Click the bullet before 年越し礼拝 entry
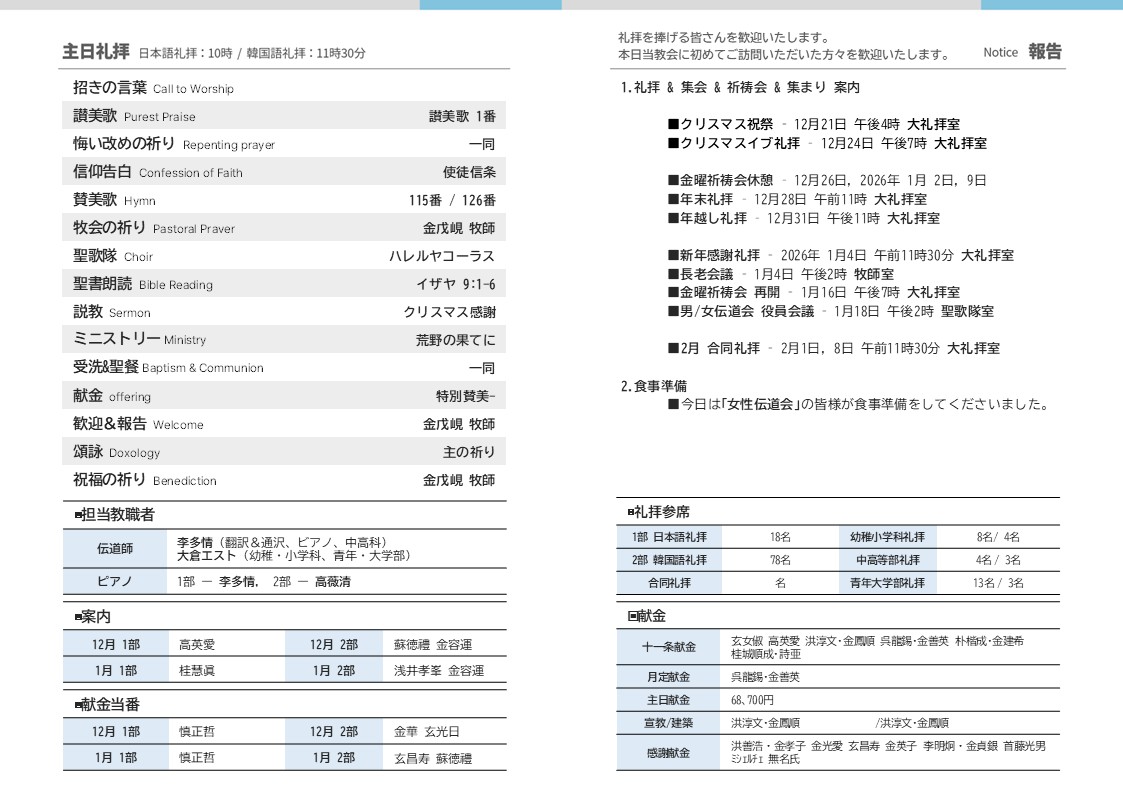1123x794 pixels. click(673, 218)
